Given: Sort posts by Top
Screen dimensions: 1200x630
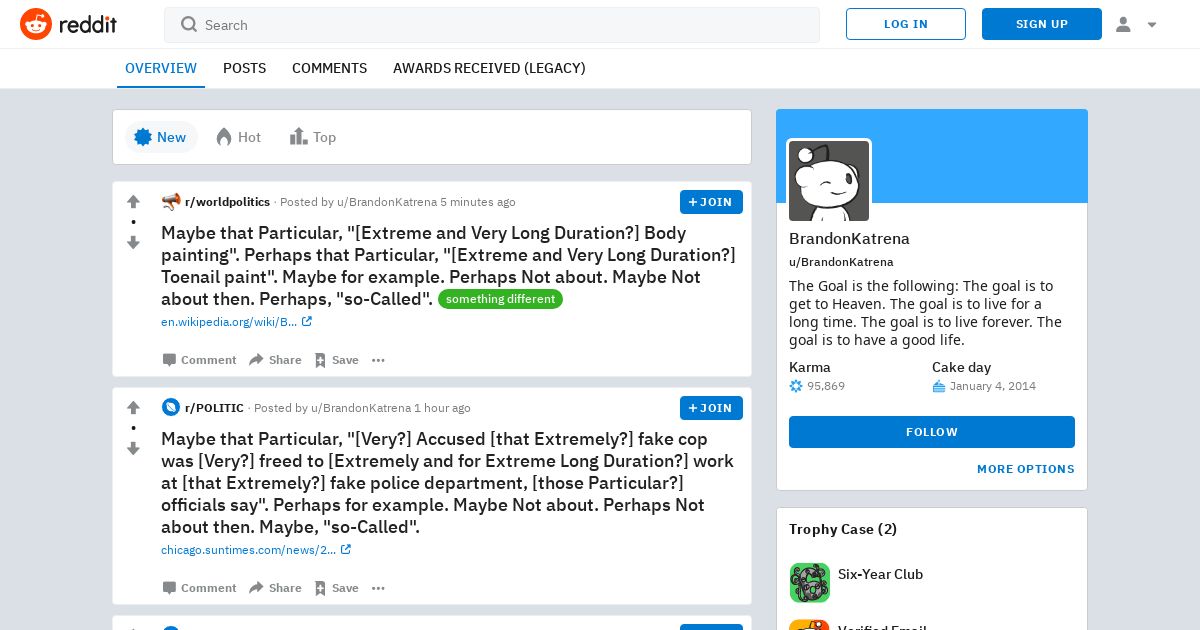Looking at the screenshot, I should 313,137.
